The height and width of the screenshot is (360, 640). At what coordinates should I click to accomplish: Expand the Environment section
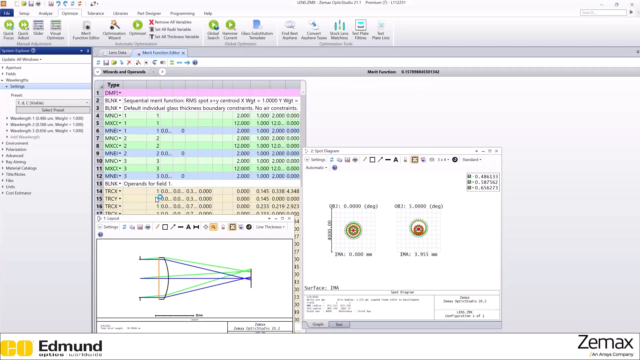[3, 143]
